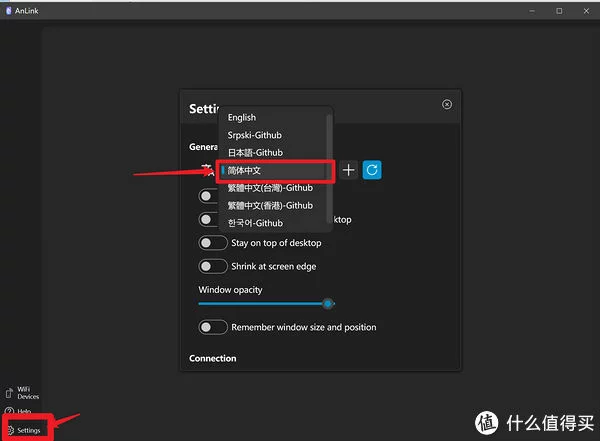Open Help in the left sidebar
This screenshot has width=600, height=441.
[x=18, y=411]
